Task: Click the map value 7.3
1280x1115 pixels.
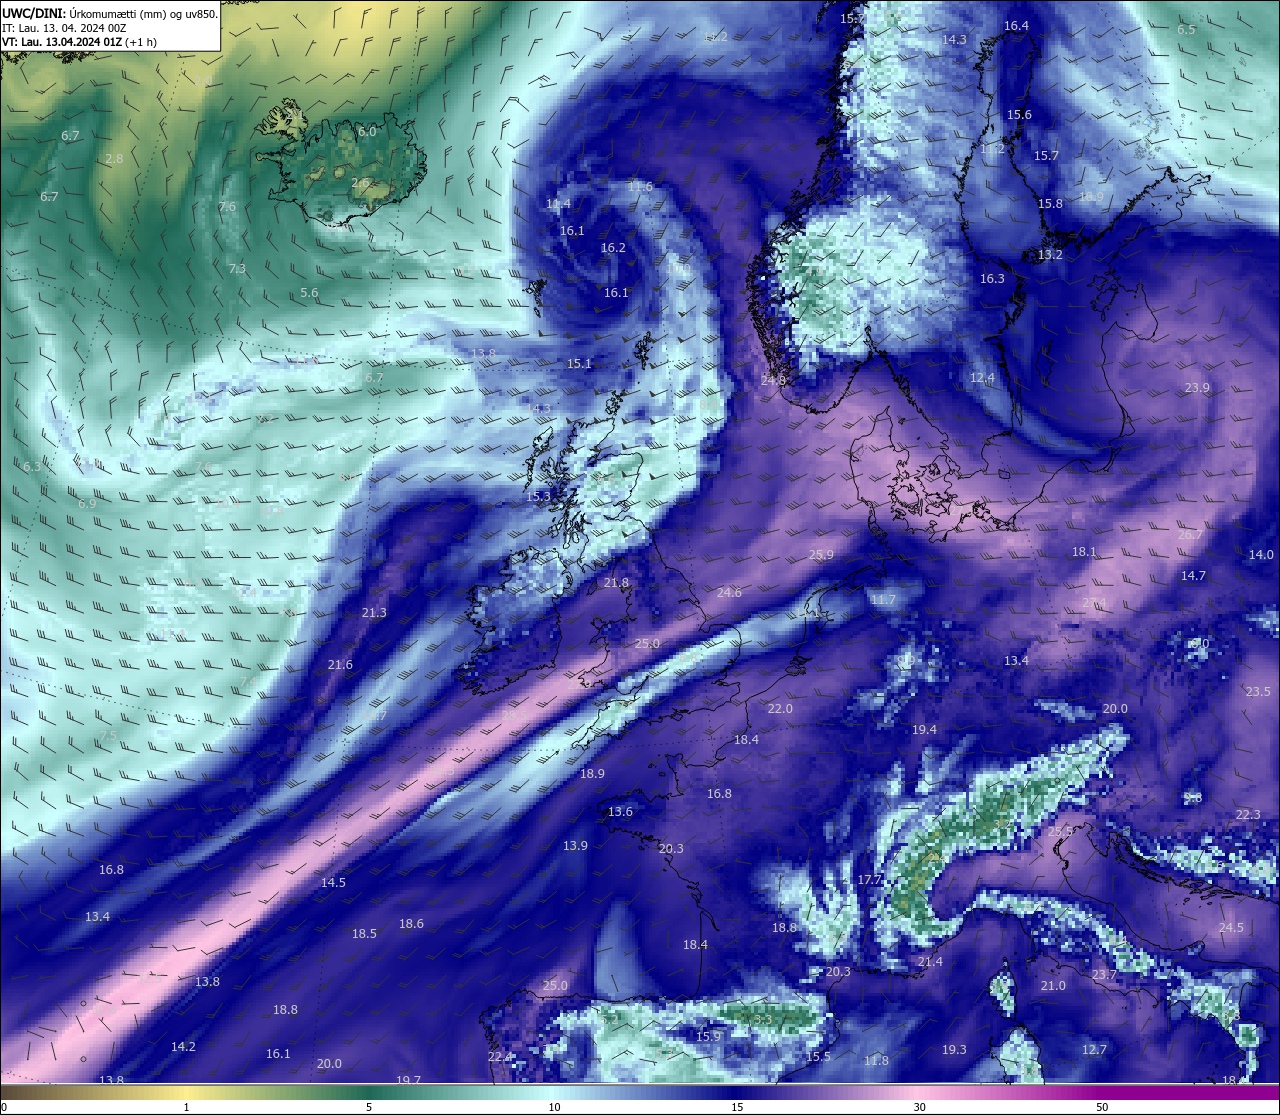Action: coord(237,269)
